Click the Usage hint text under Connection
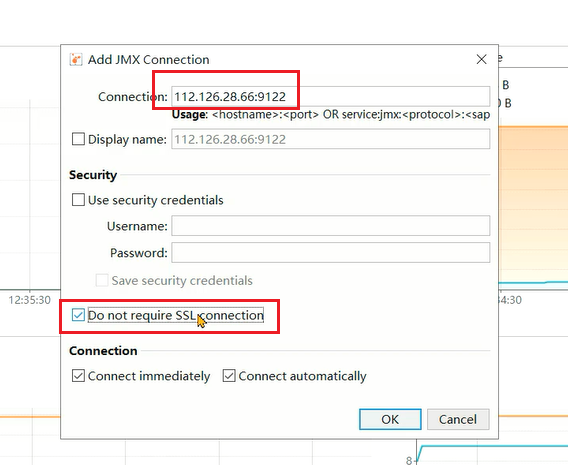 click(331, 115)
